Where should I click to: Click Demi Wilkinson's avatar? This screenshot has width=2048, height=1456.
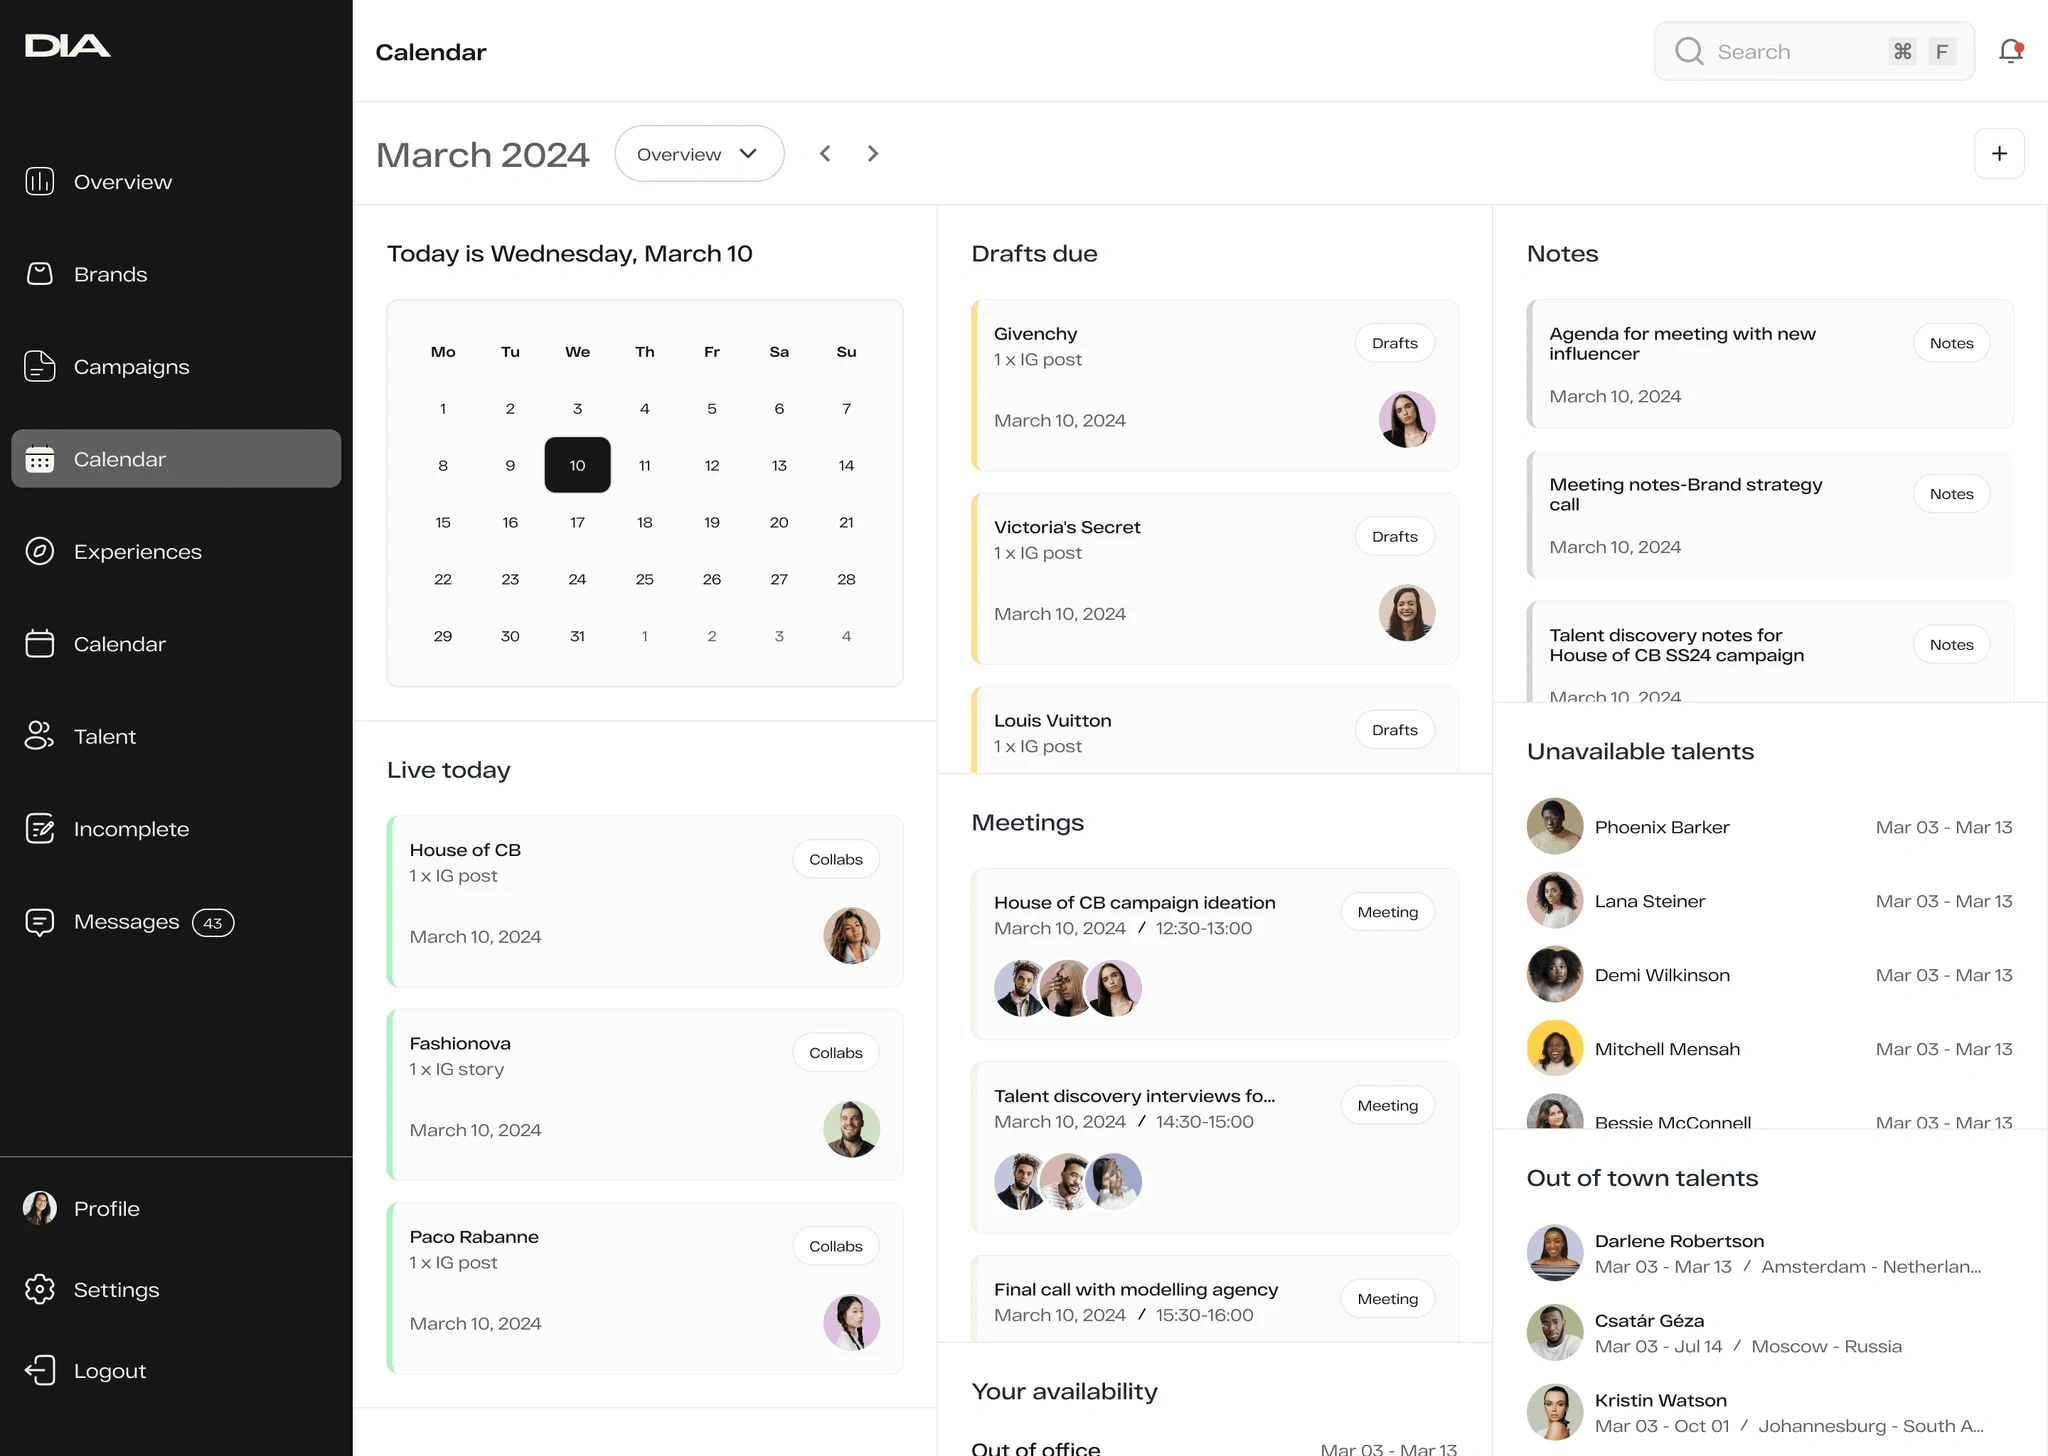1555,975
